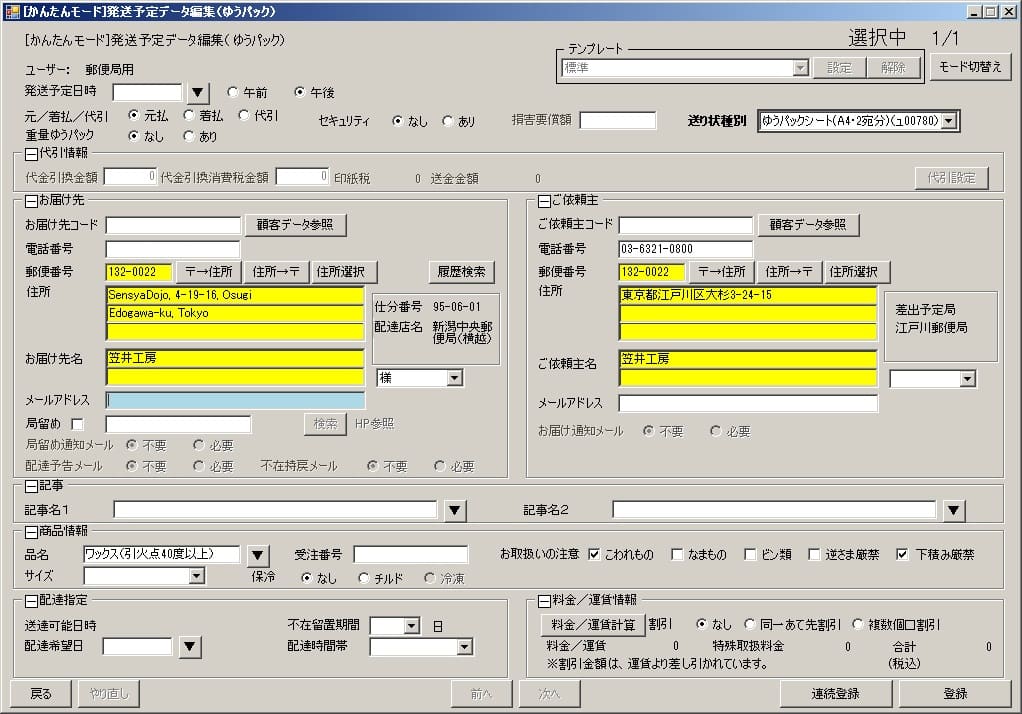1022x714 pixels.
Task: Open the 発送予定日時 date picker arrow
Action: tap(197, 93)
